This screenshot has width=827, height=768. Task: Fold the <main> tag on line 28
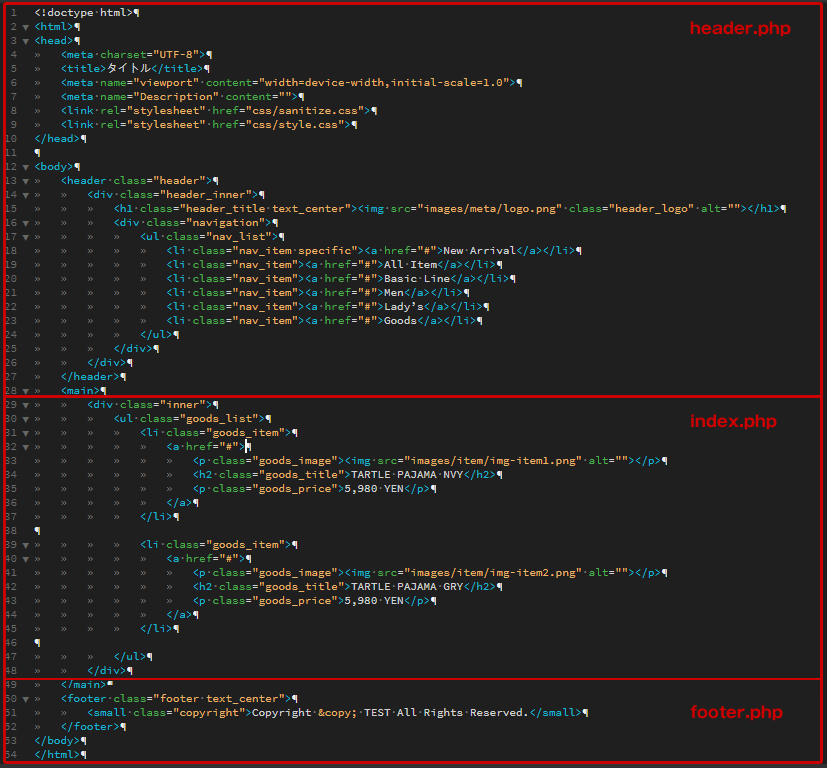(x=25, y=390)
